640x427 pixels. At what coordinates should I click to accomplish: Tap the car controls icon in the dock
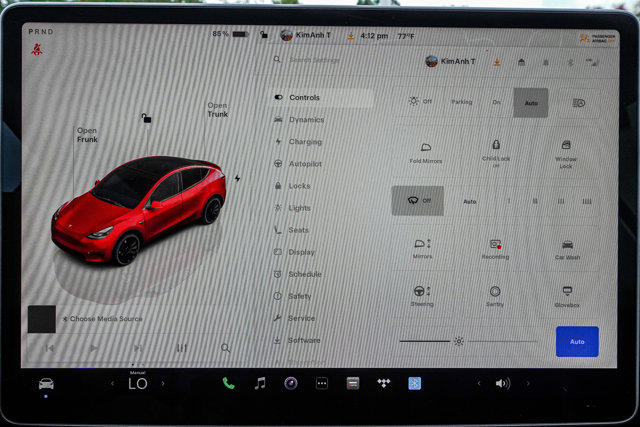46,384
